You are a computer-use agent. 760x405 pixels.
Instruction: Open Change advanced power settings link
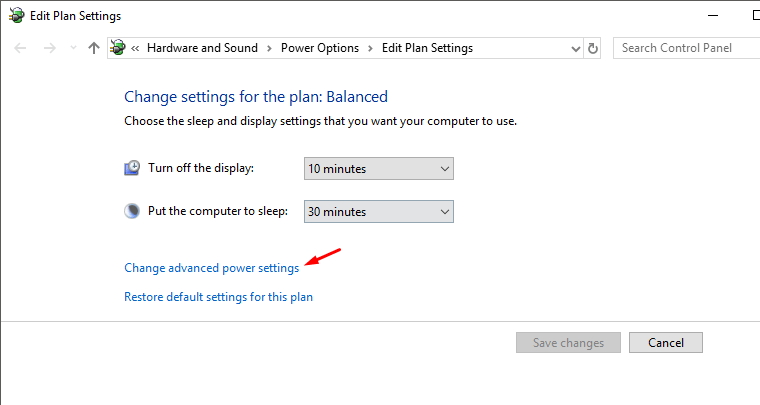[211, 268]
